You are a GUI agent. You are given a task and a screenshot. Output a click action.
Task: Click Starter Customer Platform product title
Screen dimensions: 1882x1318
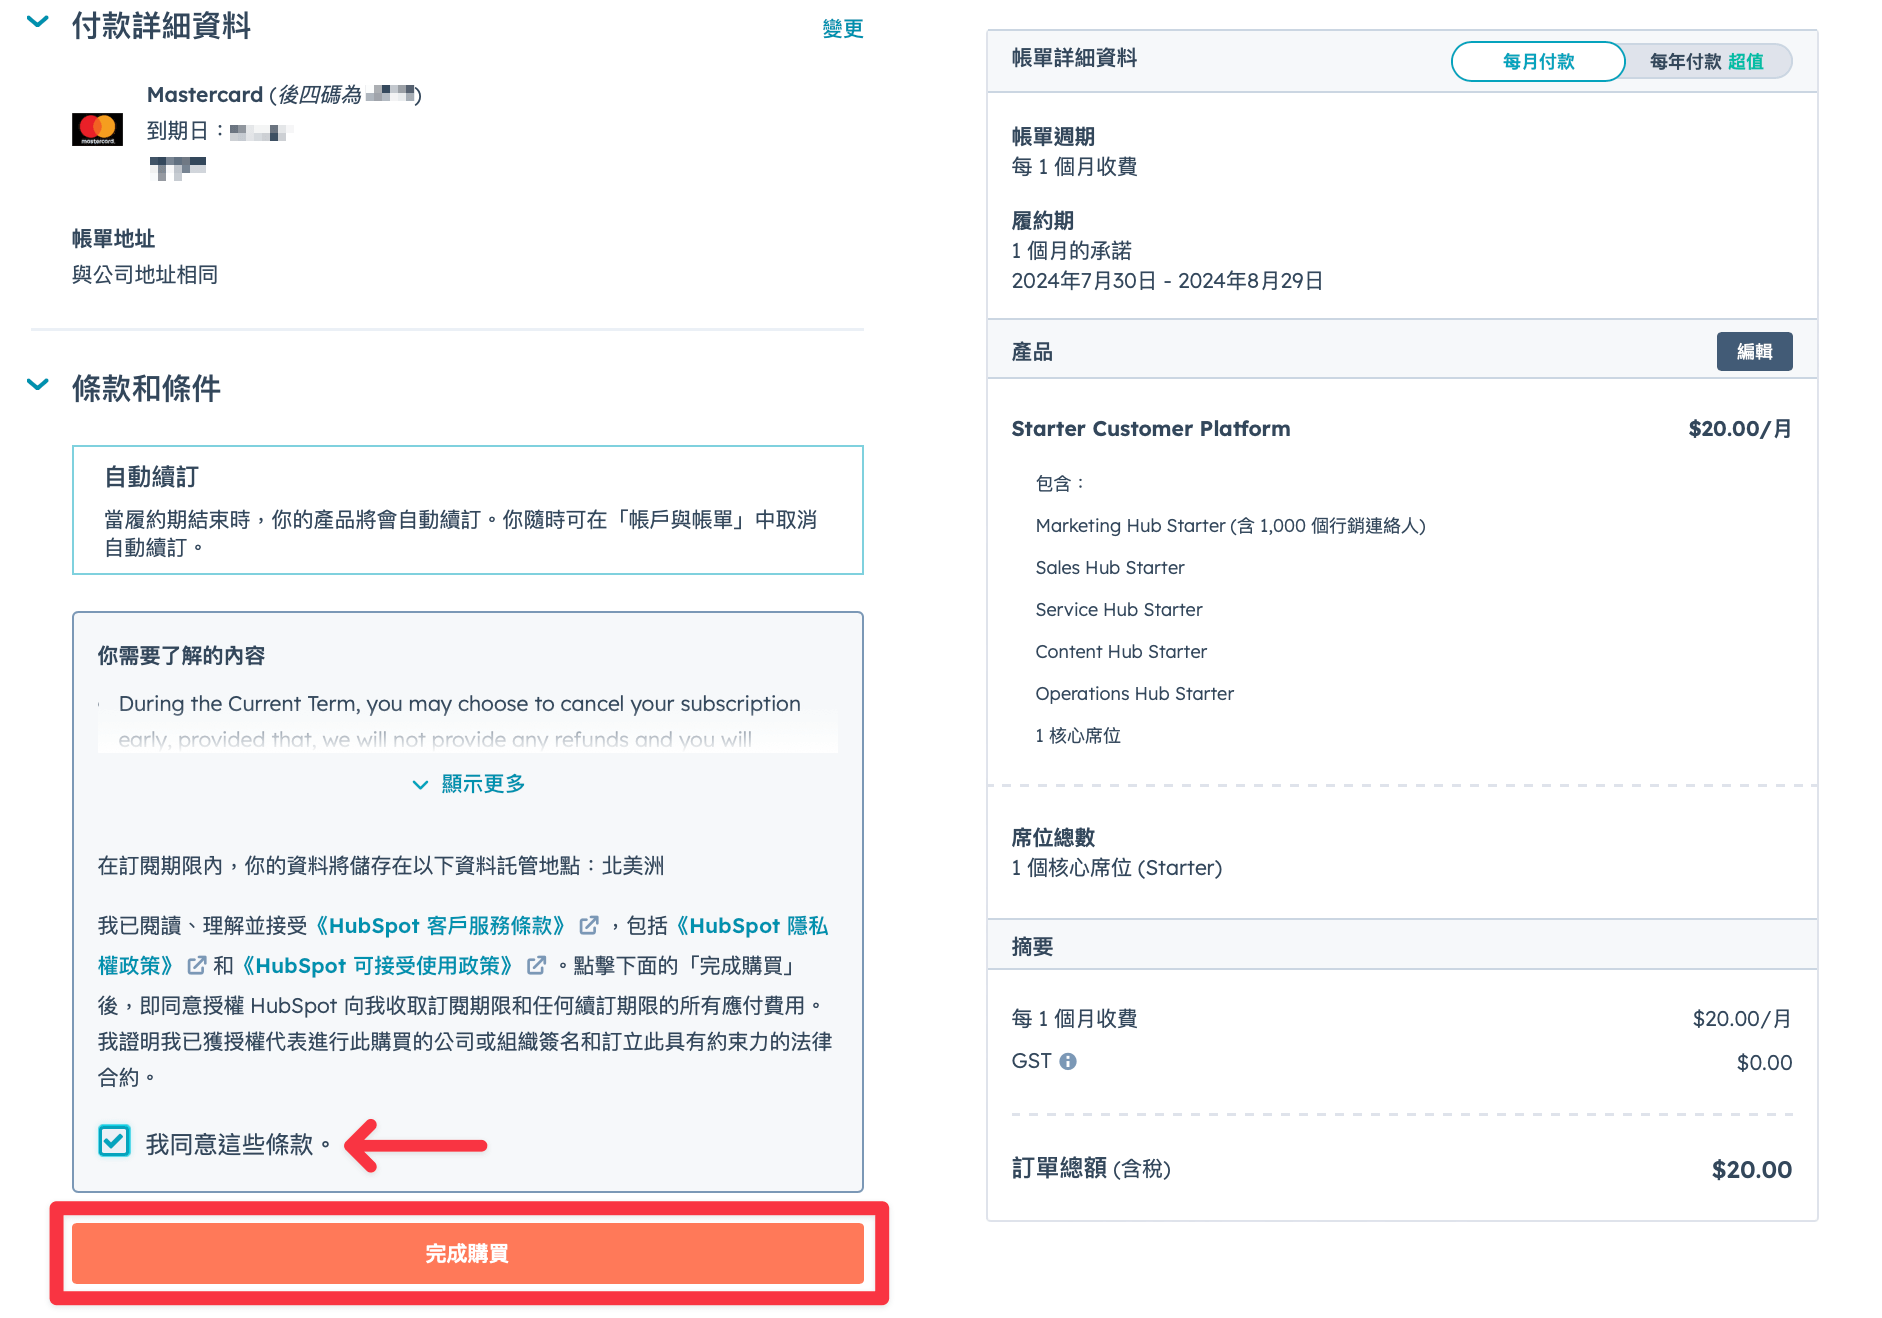1151,429
